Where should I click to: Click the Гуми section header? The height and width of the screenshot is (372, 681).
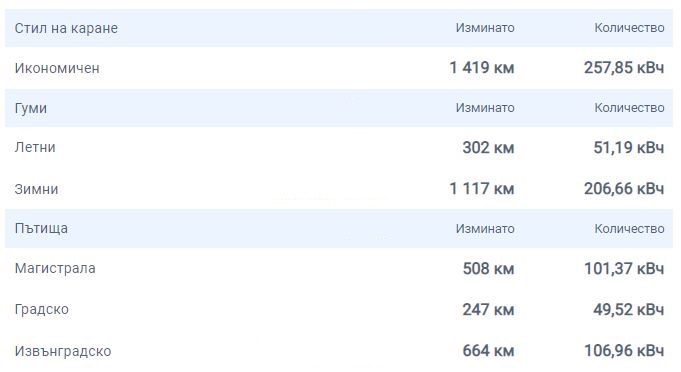(x=339, y=108)
